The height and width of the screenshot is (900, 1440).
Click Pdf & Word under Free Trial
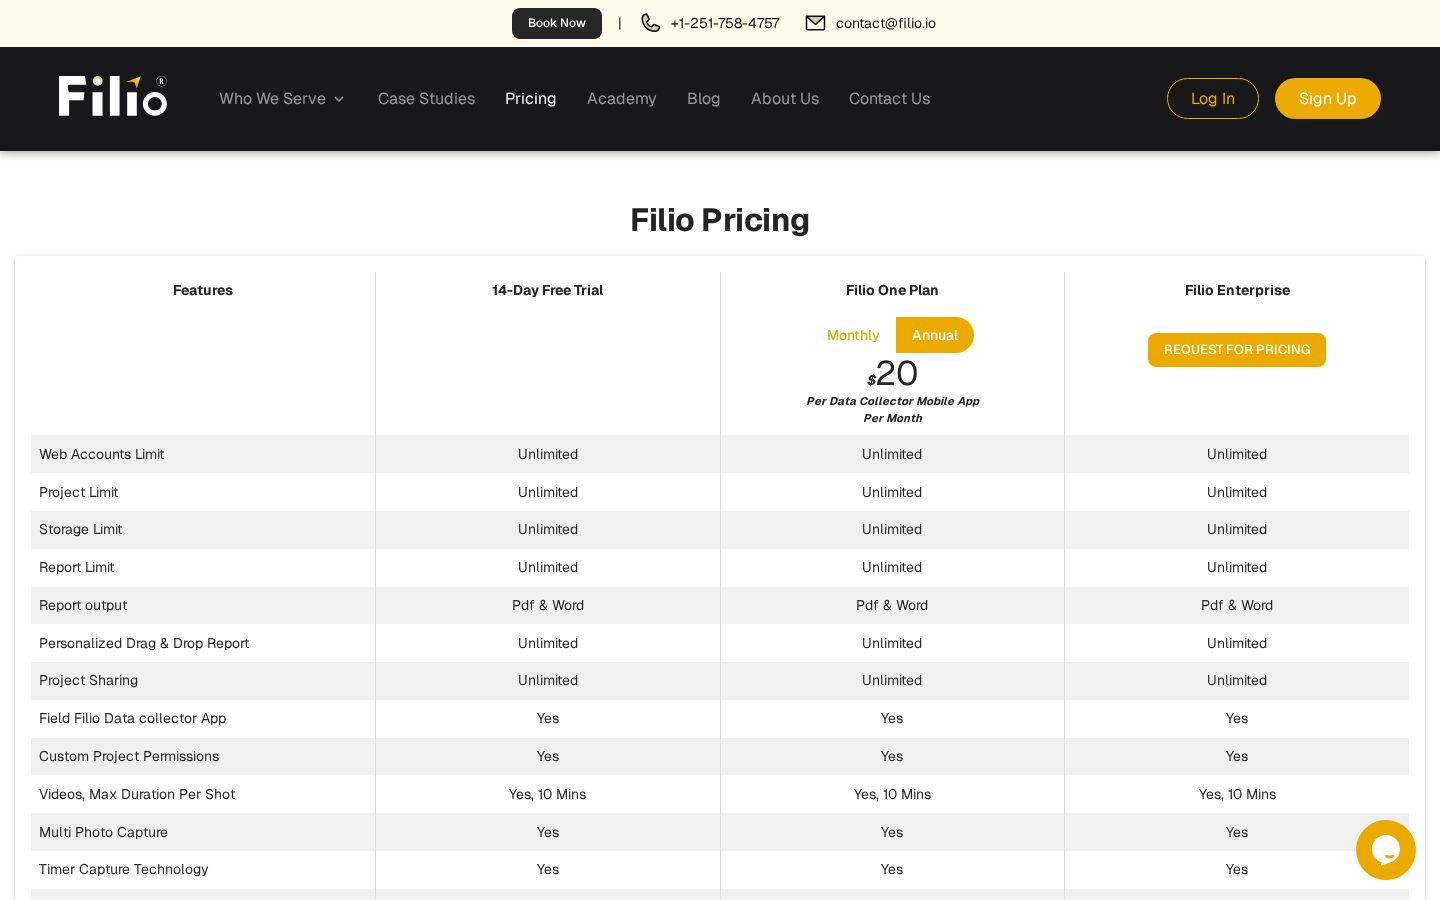548,605
